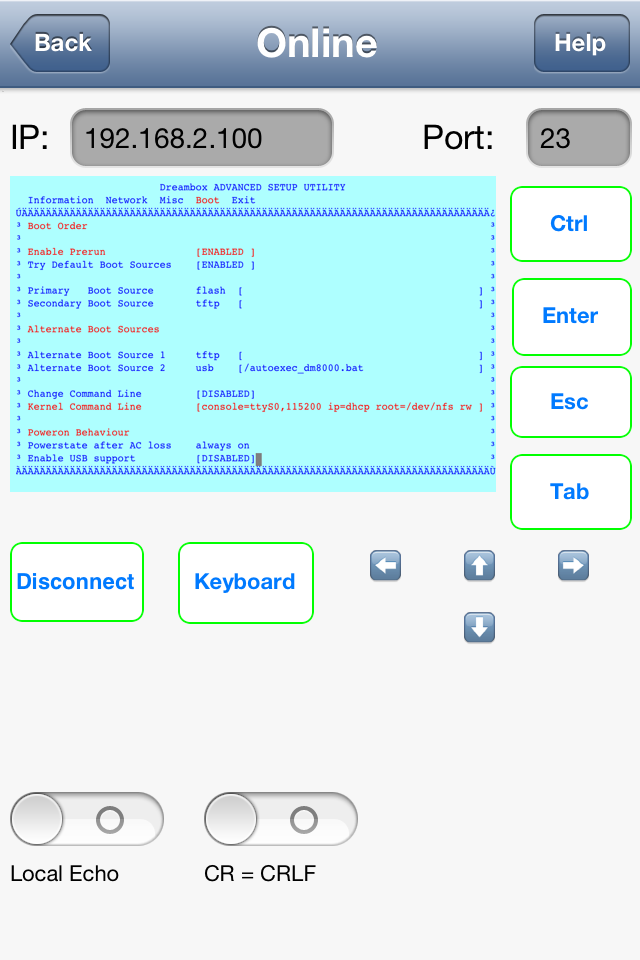The height and width of the screenshot is (960, 640).
Task: Click the Kernel Command Line entry
Action: [x=84, y=407]
